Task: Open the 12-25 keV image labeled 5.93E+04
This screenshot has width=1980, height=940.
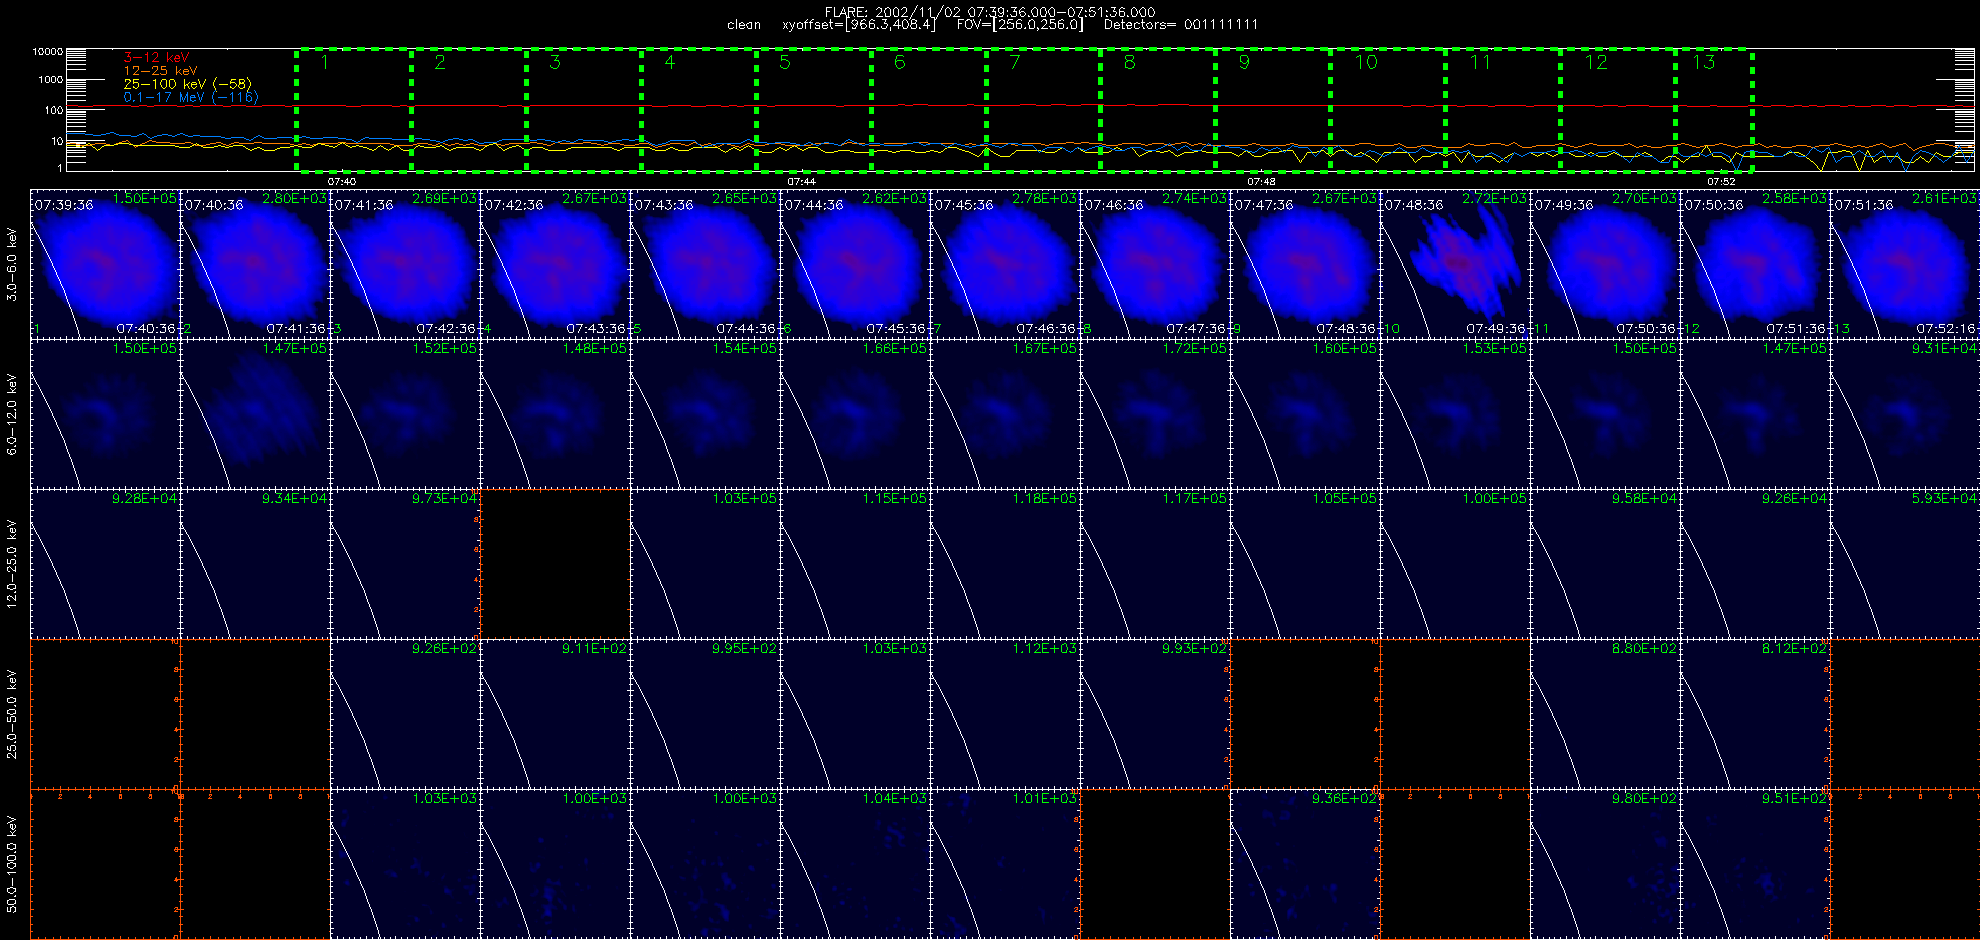Action: pos(1905,563)
